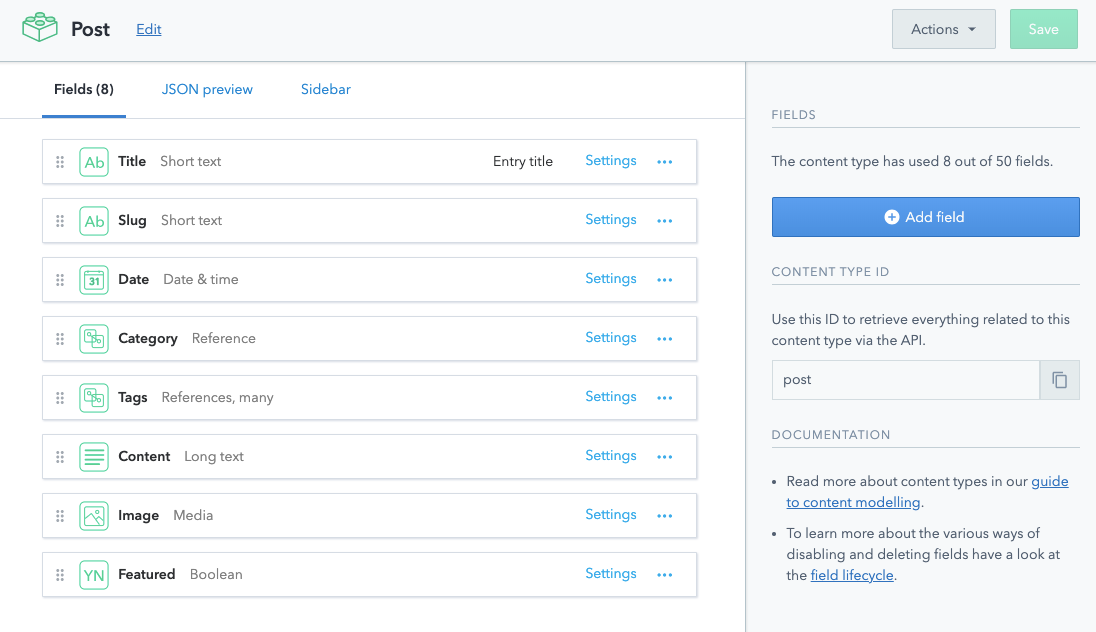Switch to the JSON preview tab
This screenshot has width=1096, height=632.
coord(207,89)
